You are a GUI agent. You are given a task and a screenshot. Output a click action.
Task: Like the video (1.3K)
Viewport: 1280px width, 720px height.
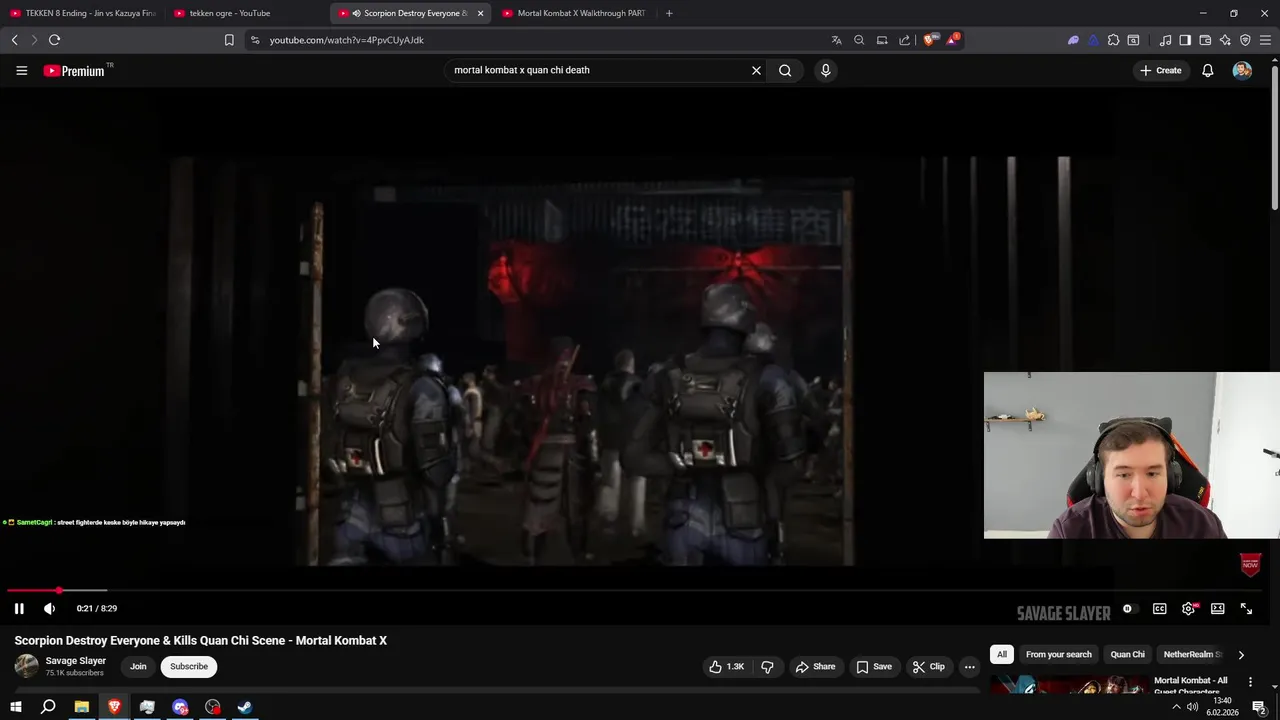(x=727, y=666)
